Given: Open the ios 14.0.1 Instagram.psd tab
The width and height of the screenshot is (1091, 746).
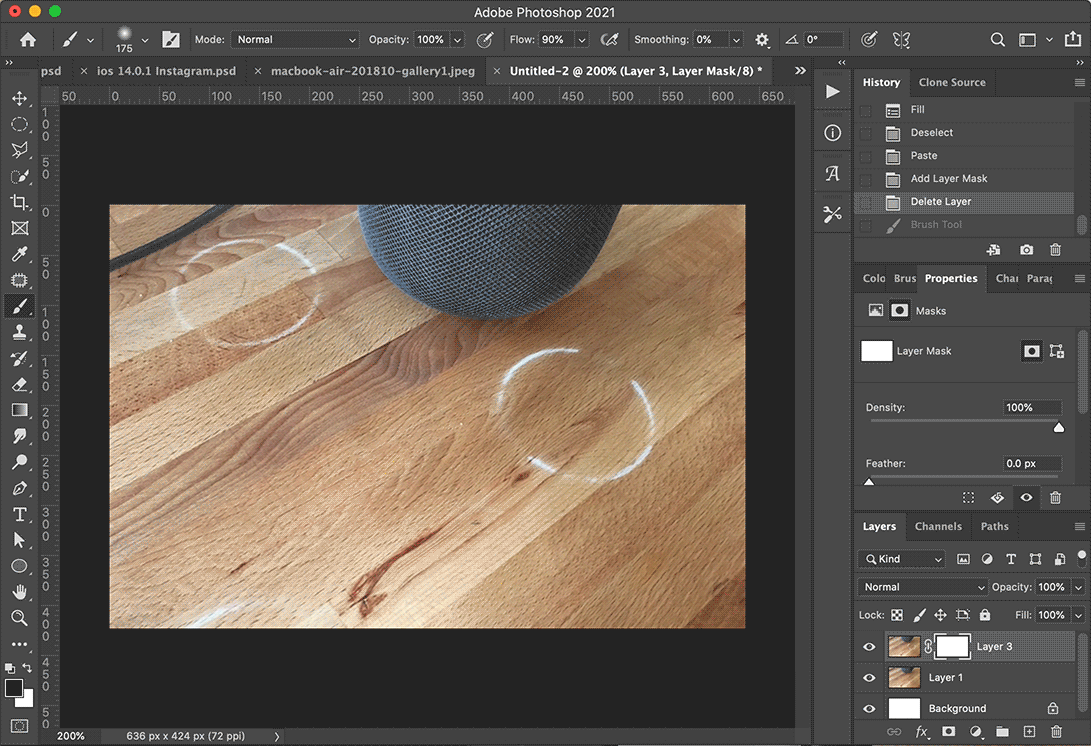Looking at the screenshot, I should 166,71.
